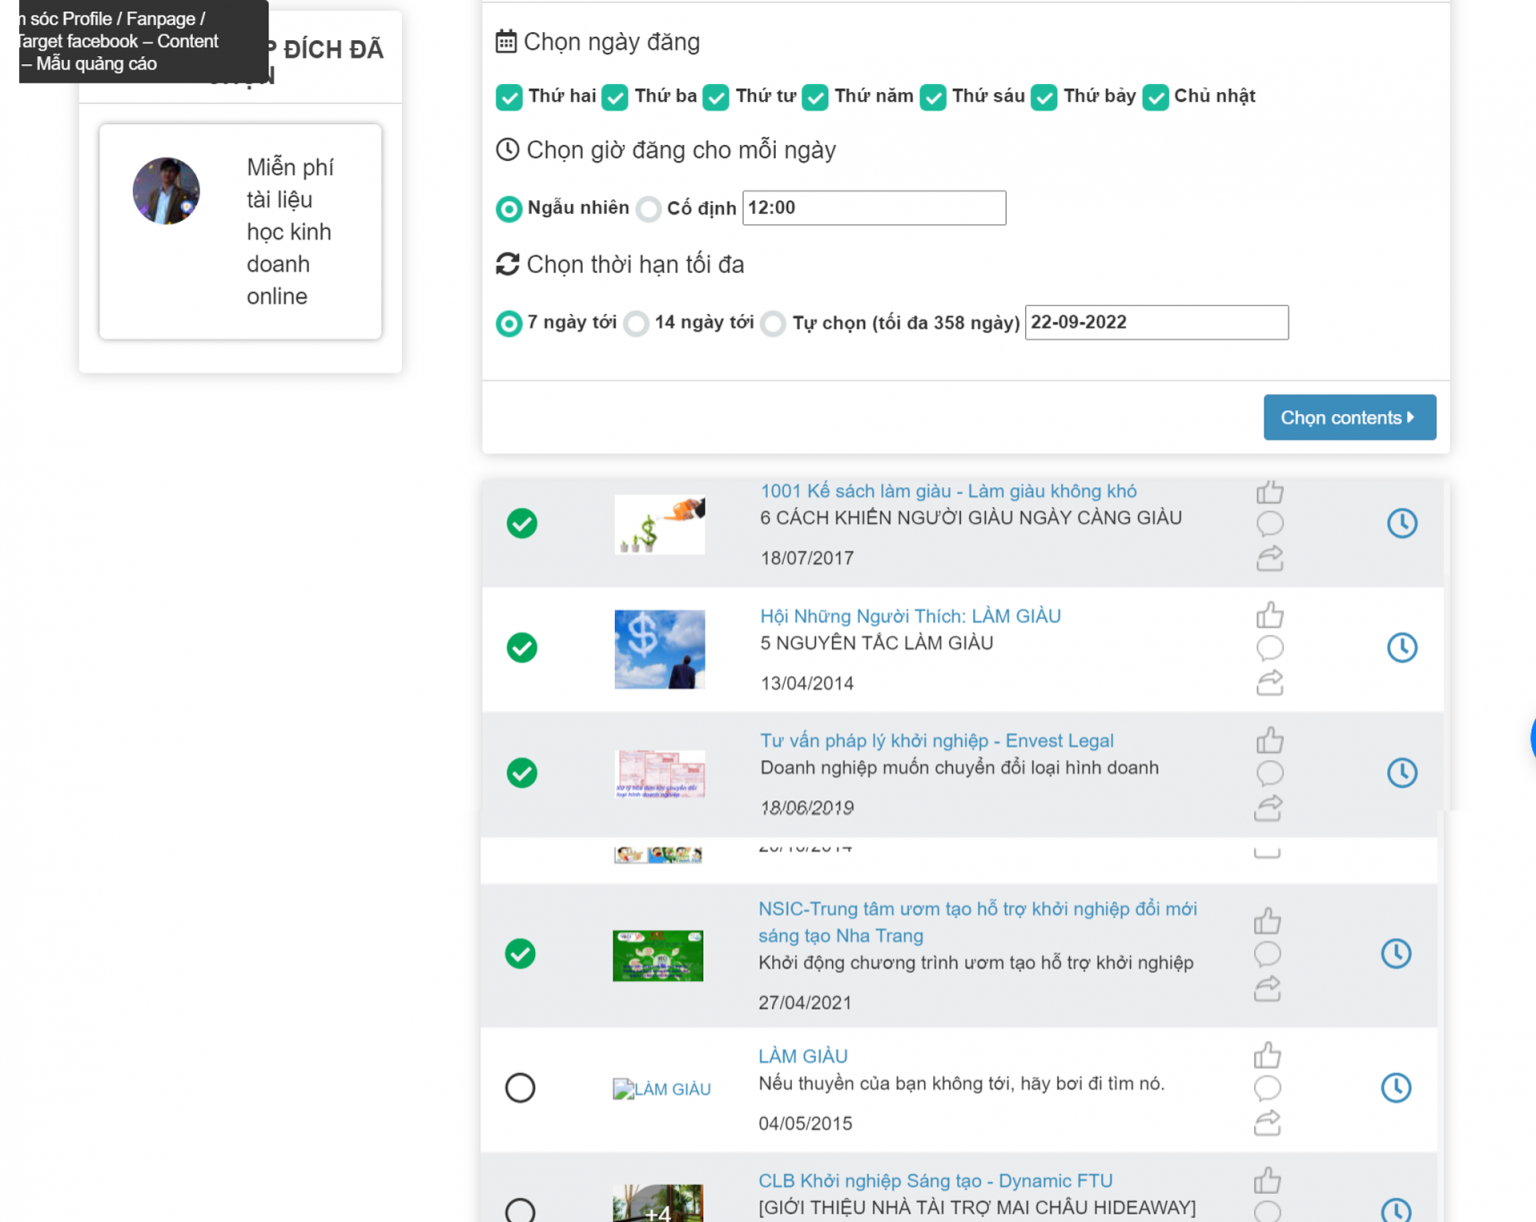Screen dimensions: 1536x1222
Task: Click the comment bubble on the LÀM GIÀU post
Action: click(1267, 1088)
